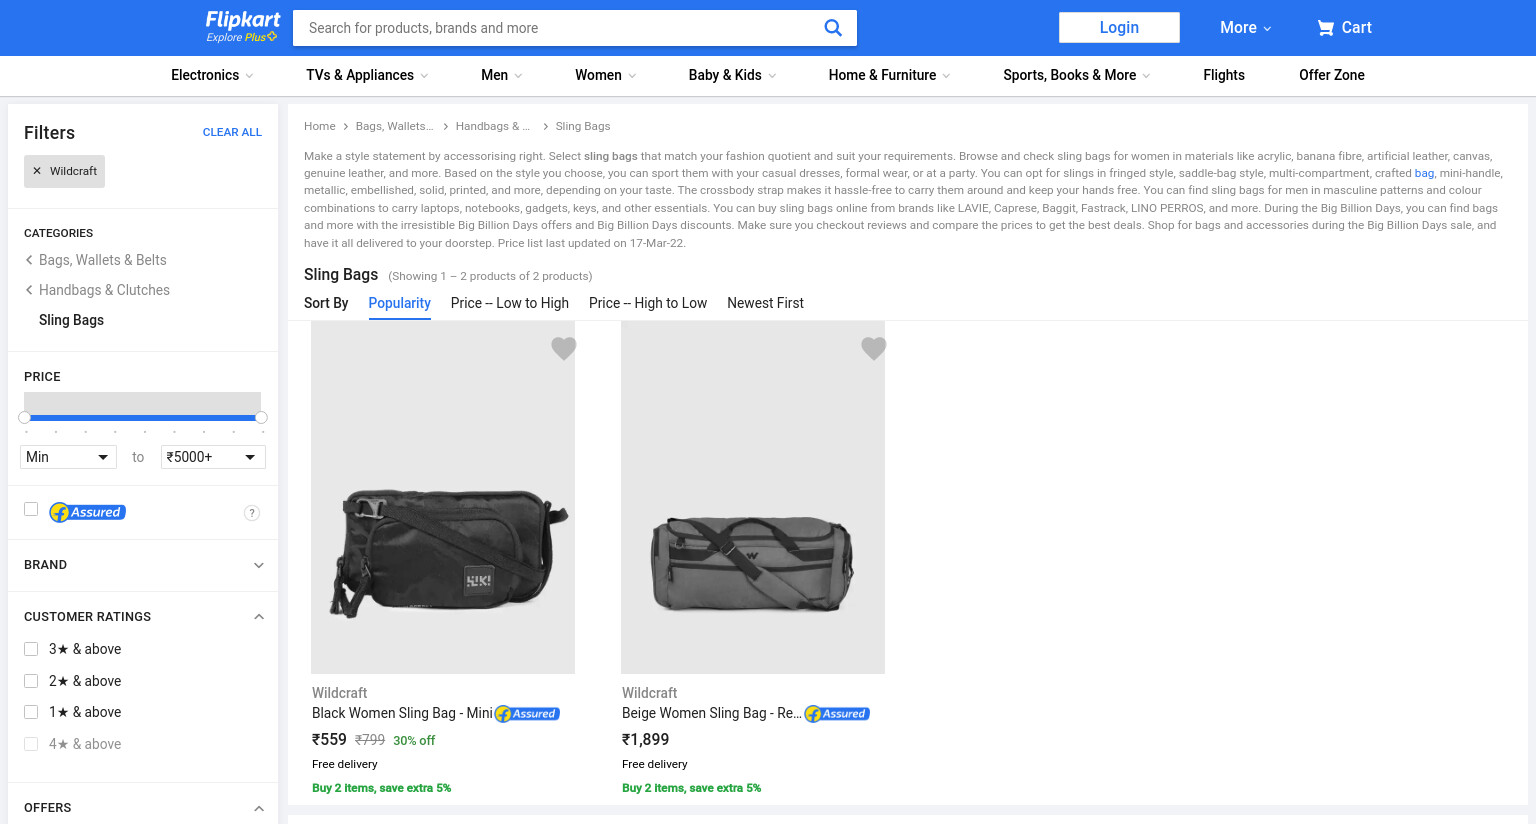This screenshot has width=1536, height=824.
Task: Click the Flipkart Assured badge in filters
Action: (87, 512)
